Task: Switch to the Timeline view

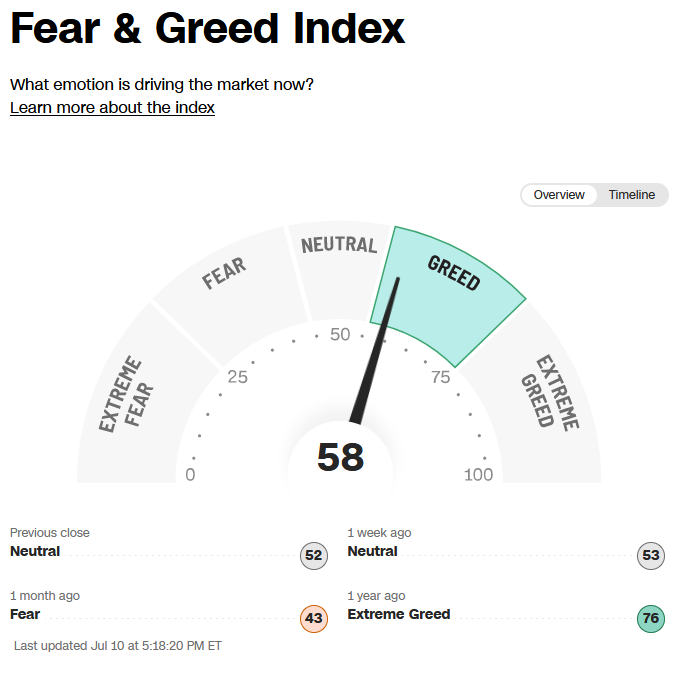Action: point(631,195)
